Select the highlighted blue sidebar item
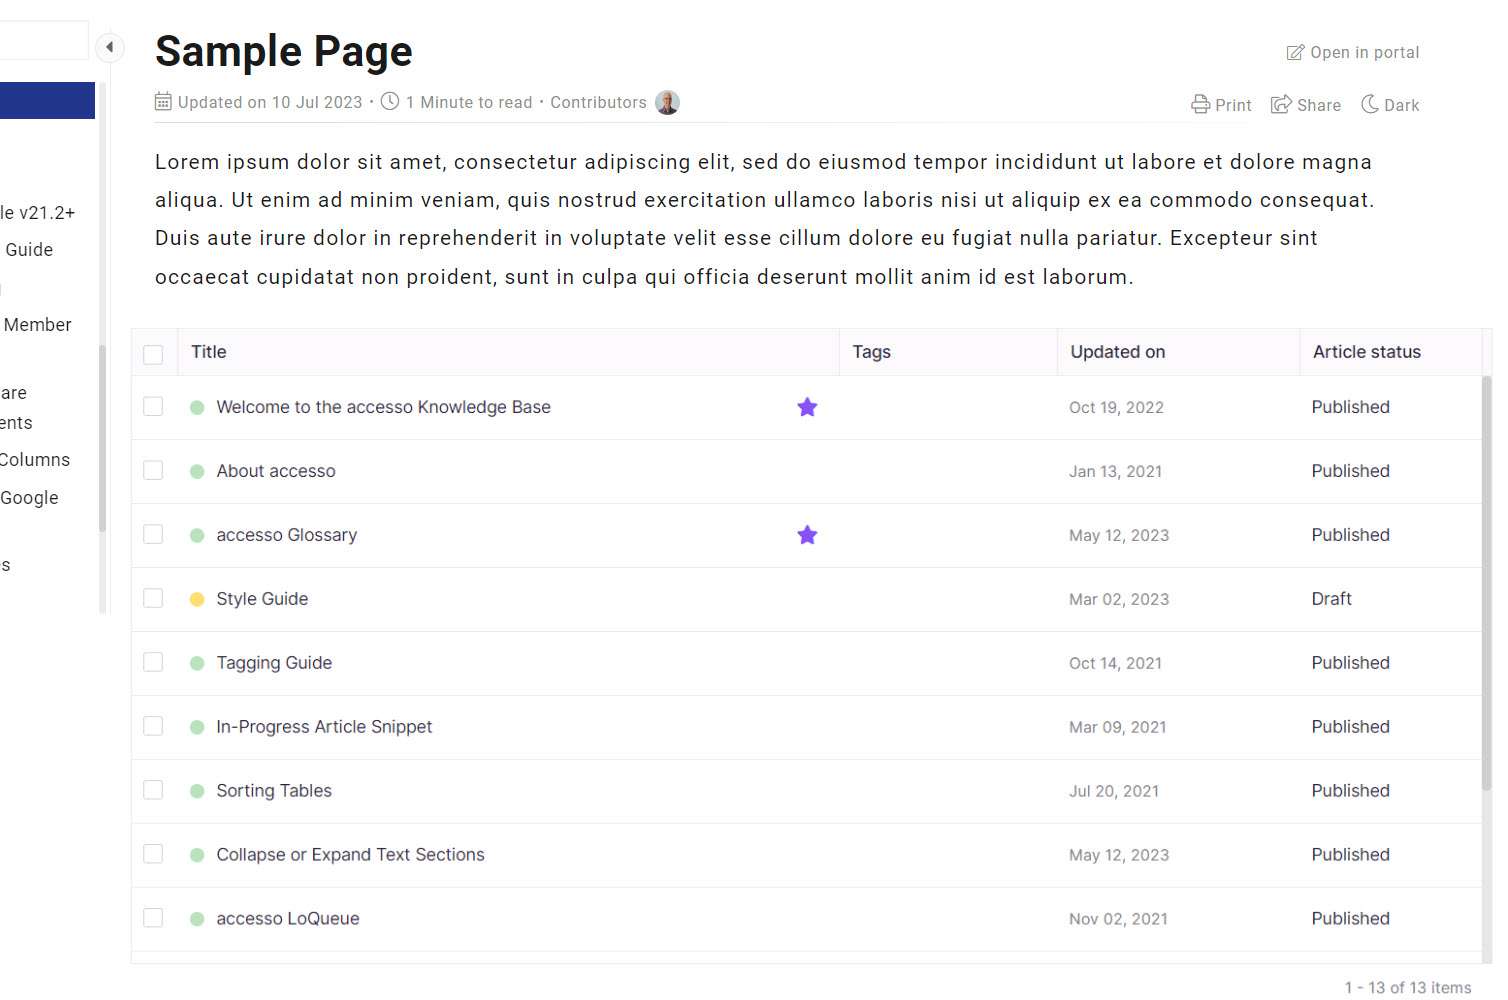The height and width of the screenshot is (1000, 1508). click(x=47, y=101)
